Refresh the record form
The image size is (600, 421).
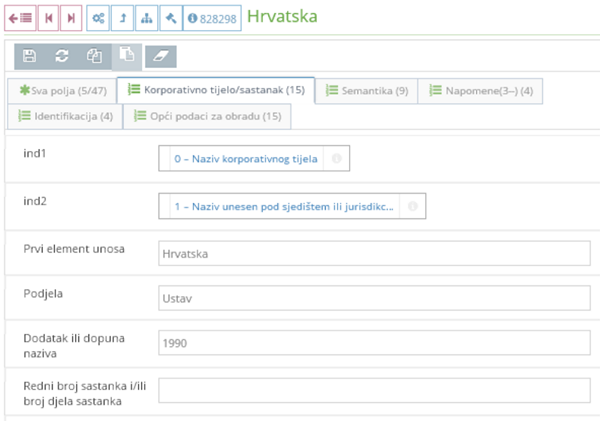point(62,56)
